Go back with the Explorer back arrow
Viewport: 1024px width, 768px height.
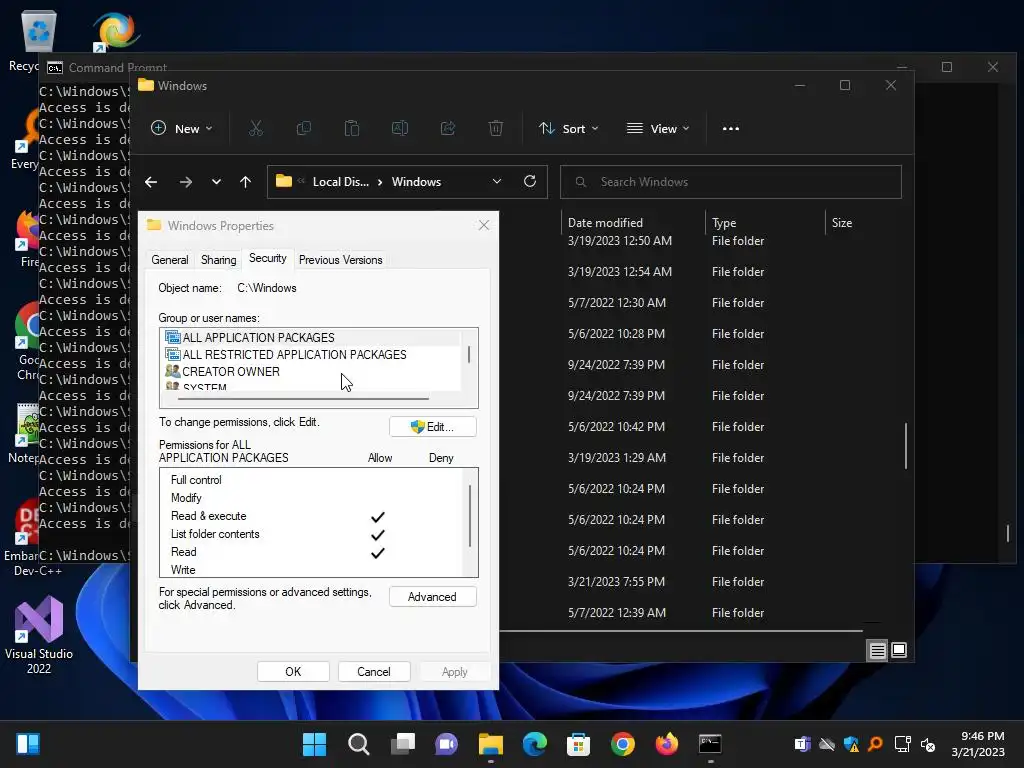coord(151,182)
